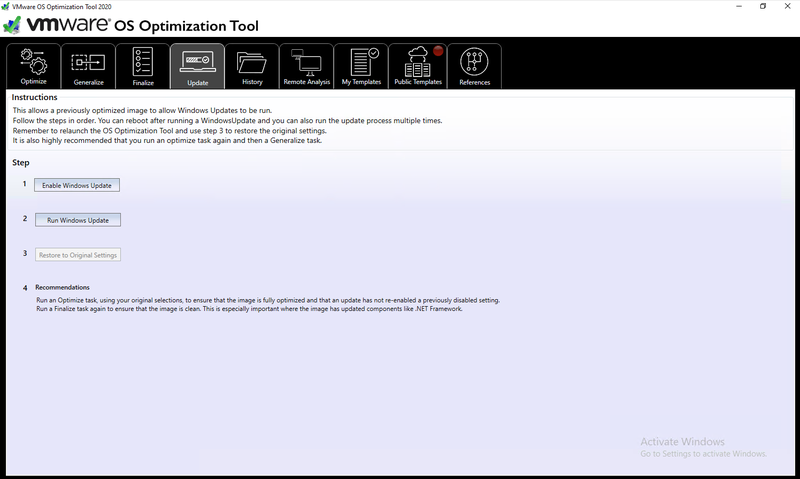This screenshot has width=800, height=479.
Task: Restore down the application window
Action: [x=763, y=6]
